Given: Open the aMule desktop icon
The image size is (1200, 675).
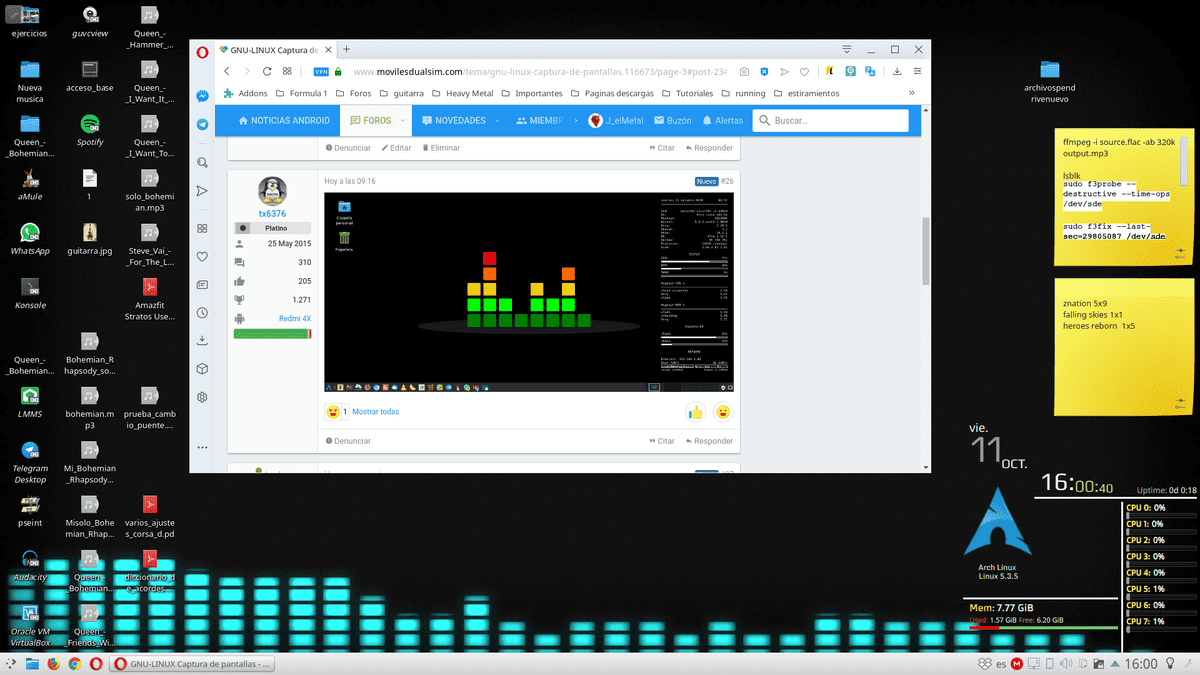Looking at the screenshot, I should tap(30, 184).
